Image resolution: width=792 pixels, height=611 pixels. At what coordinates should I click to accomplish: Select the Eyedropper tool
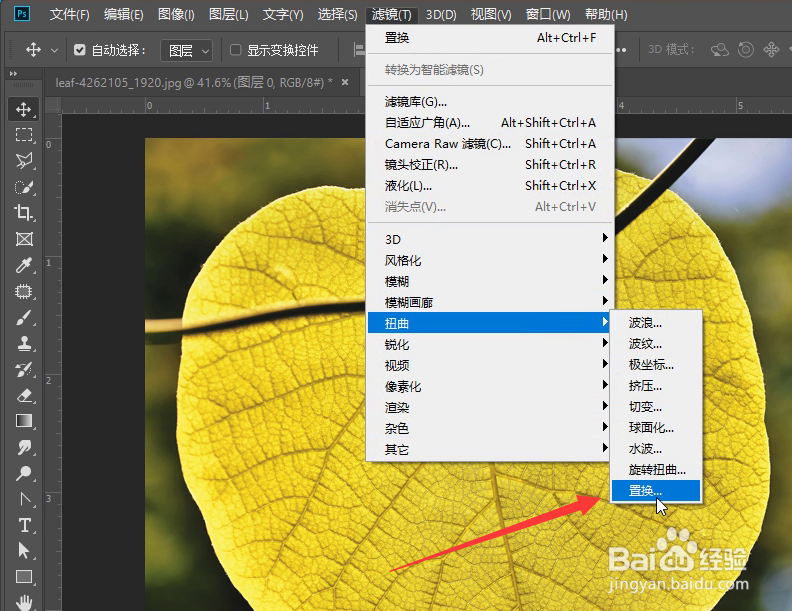coord(23,265)
